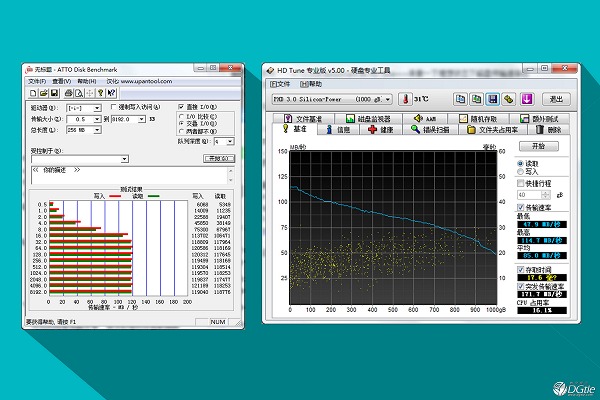Select the 基准 benchmark tab
Viewport: 600px width, 400px height.
(295, 129)
